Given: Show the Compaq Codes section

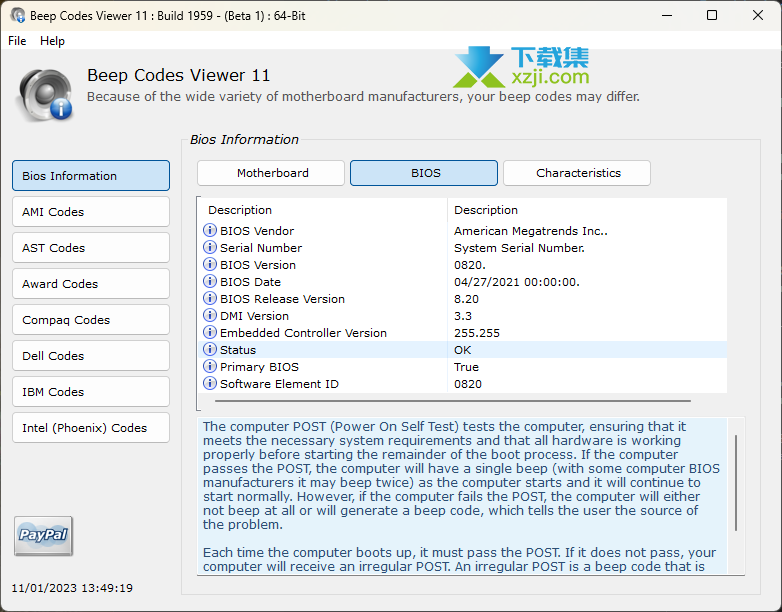Looking at the screenshot, I should point(91,320).
